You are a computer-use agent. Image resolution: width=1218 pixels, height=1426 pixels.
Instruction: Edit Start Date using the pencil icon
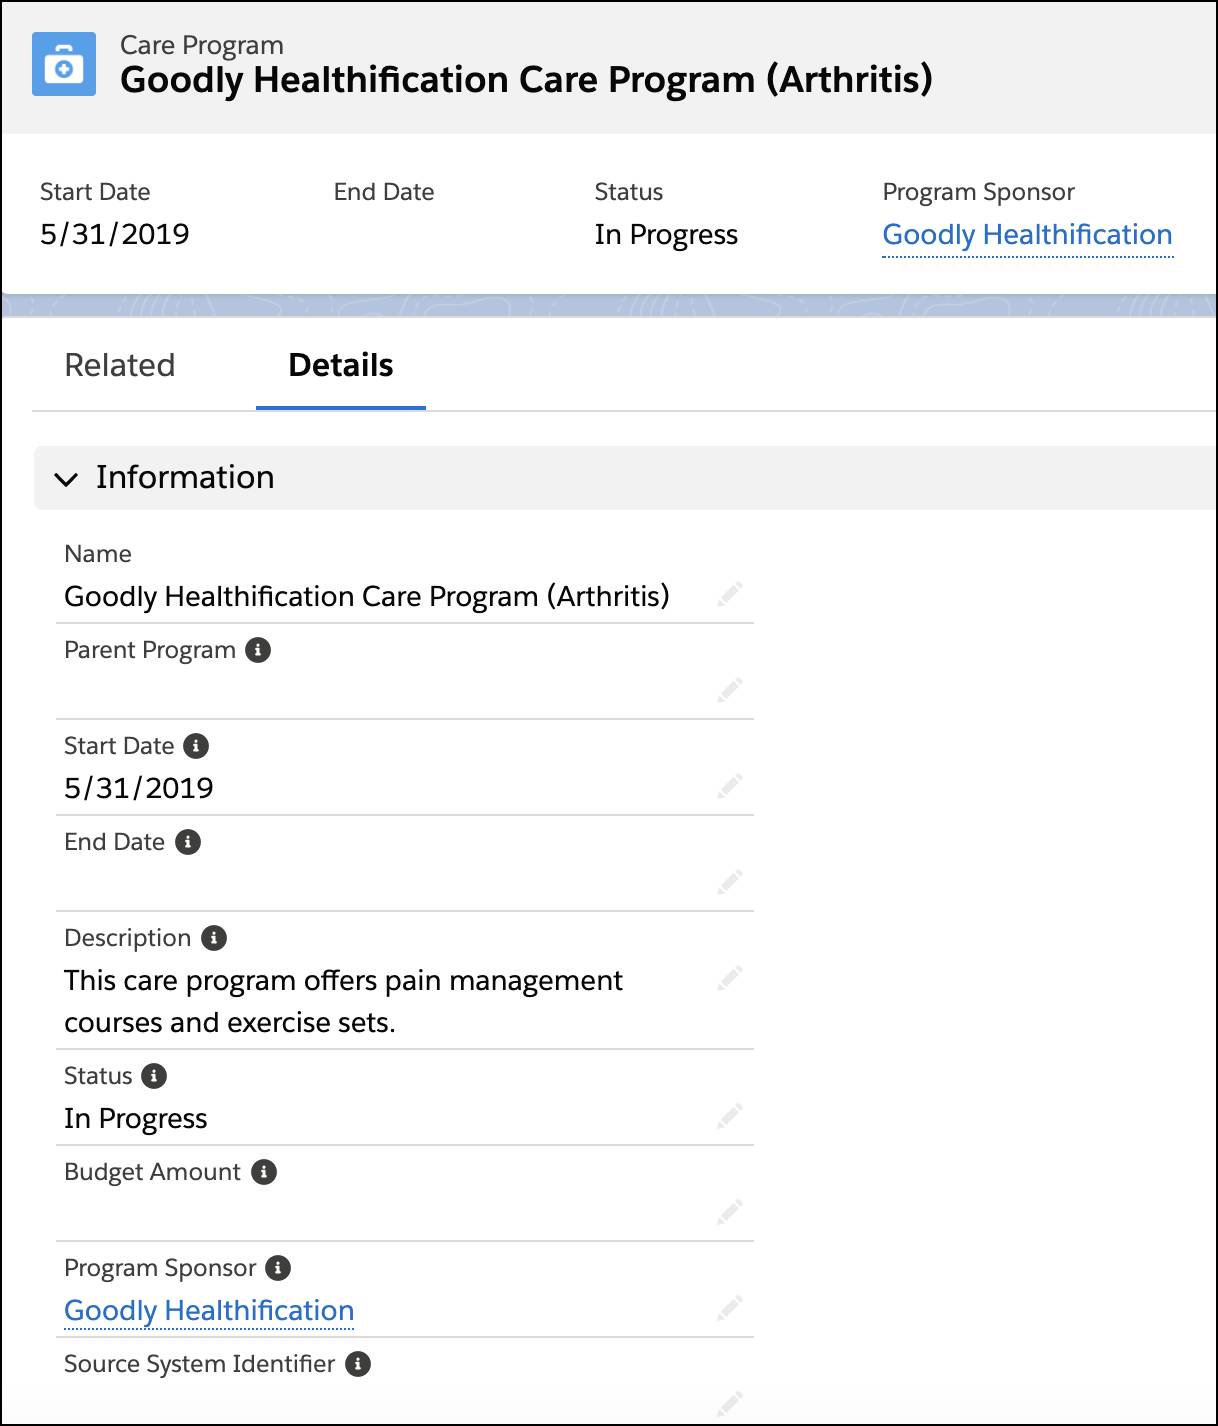(x=730, y=786)
